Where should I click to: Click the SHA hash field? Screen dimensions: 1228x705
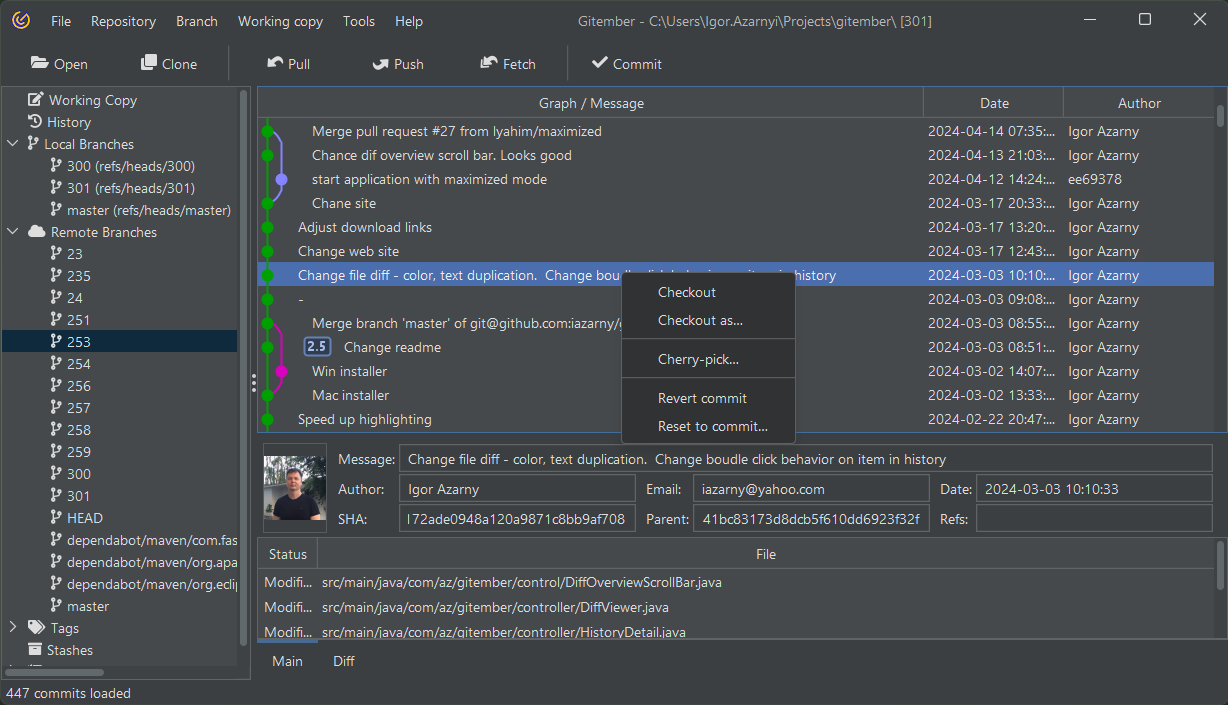[x=516, y=519]
